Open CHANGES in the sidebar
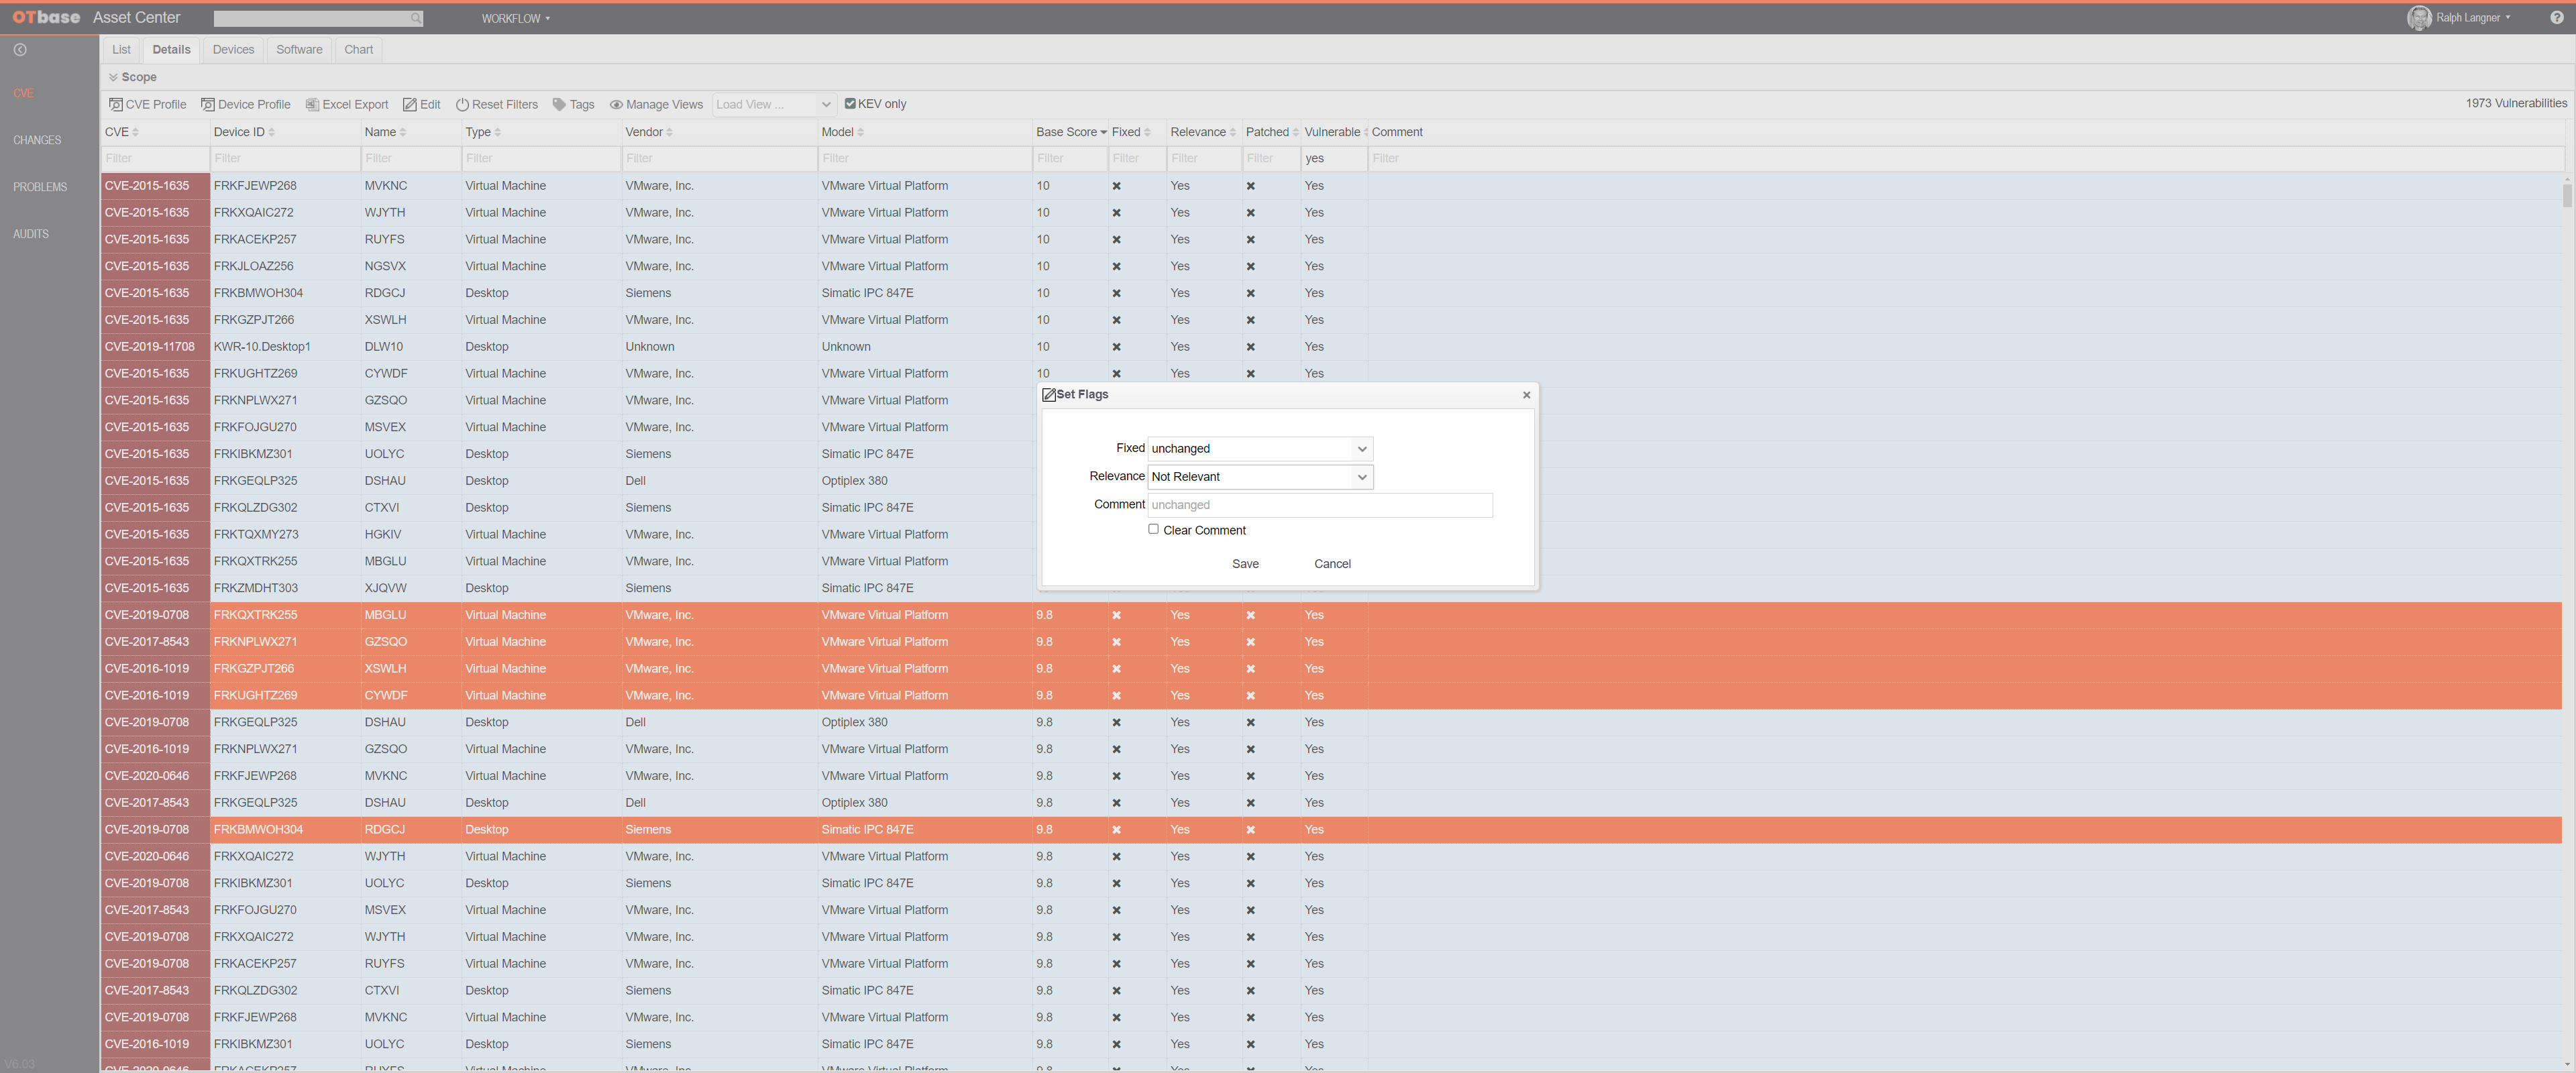The width and height of the screenshot is (2576, 1073). (37, 140)
